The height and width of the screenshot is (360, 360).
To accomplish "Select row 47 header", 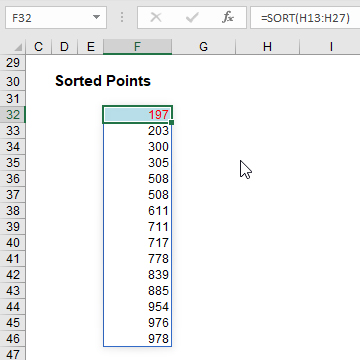I will (13, 354).
